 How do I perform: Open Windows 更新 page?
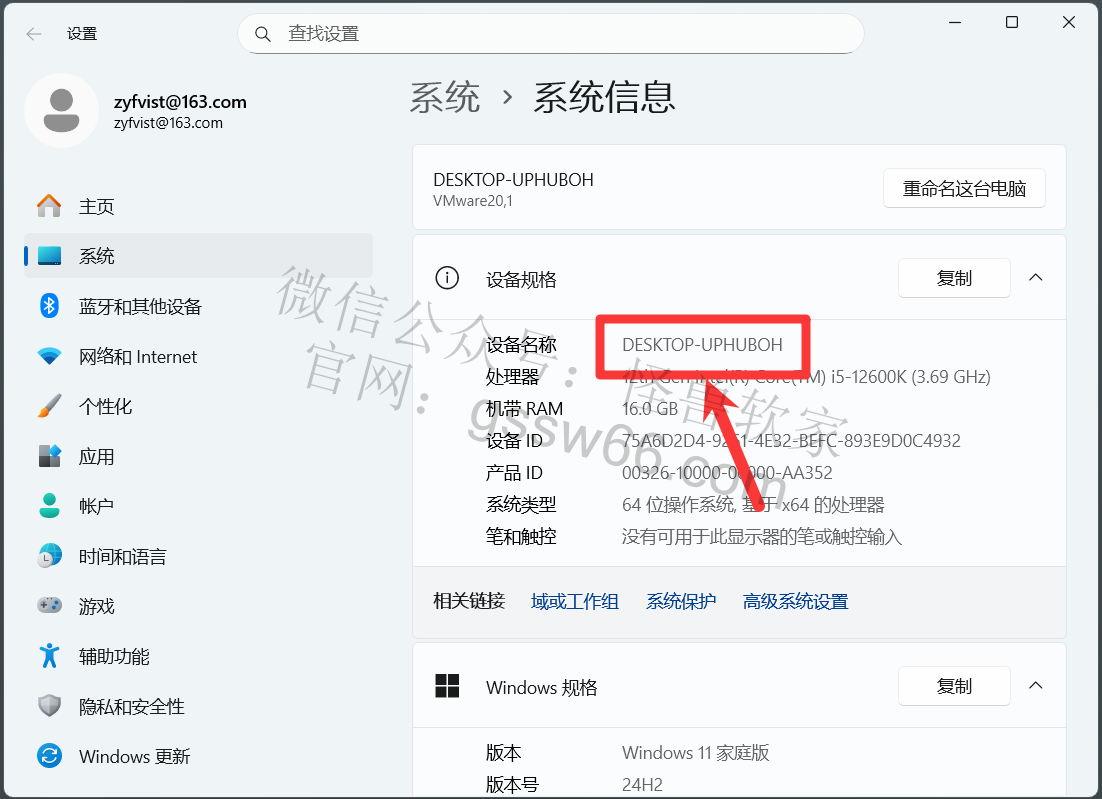click(x=198, y=756)
